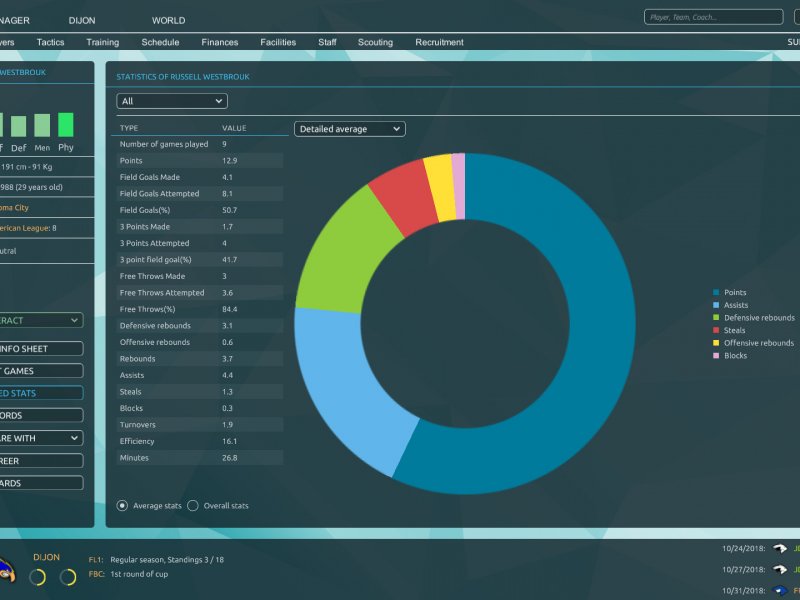The image size is (800, 600).
Task: Click the American League: 8 link
Action: click(28, 228)
